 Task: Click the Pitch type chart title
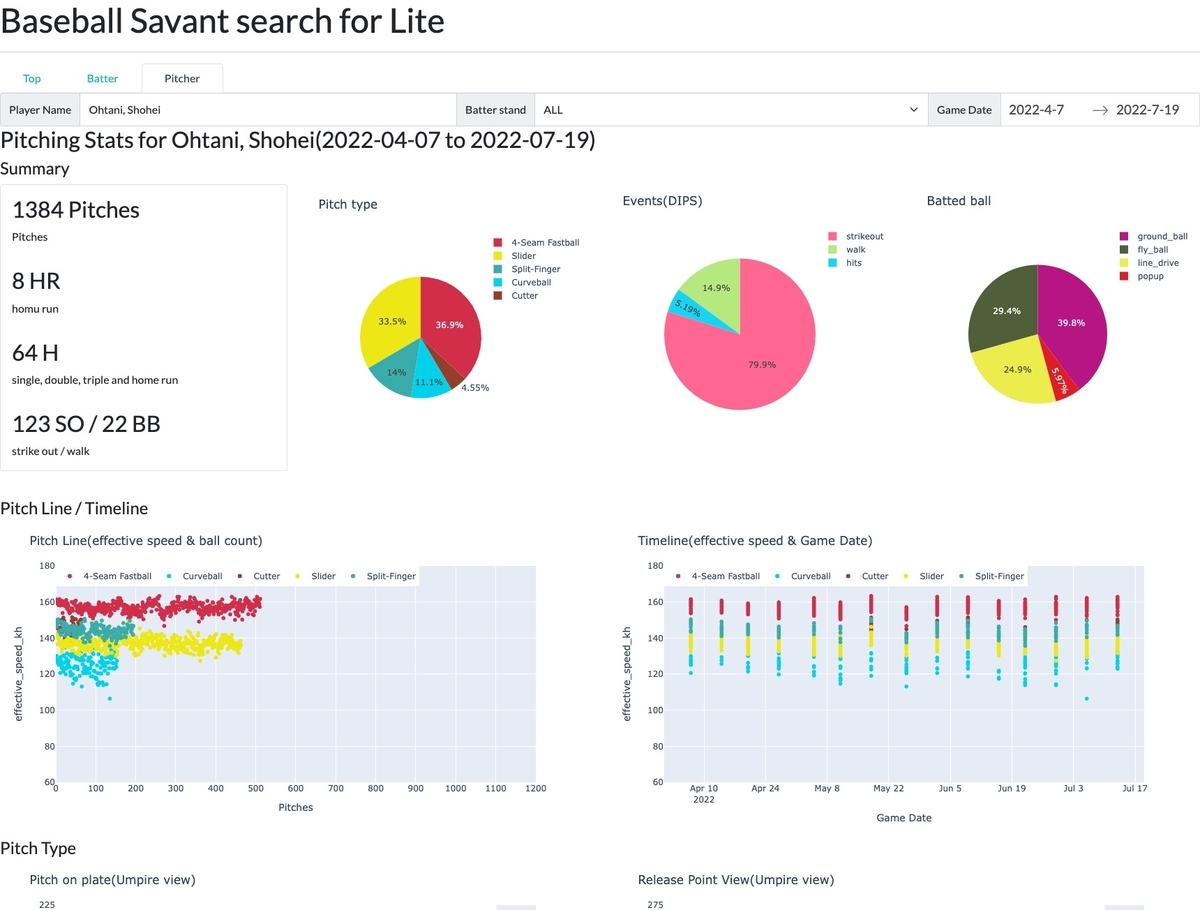click(348, 204)
